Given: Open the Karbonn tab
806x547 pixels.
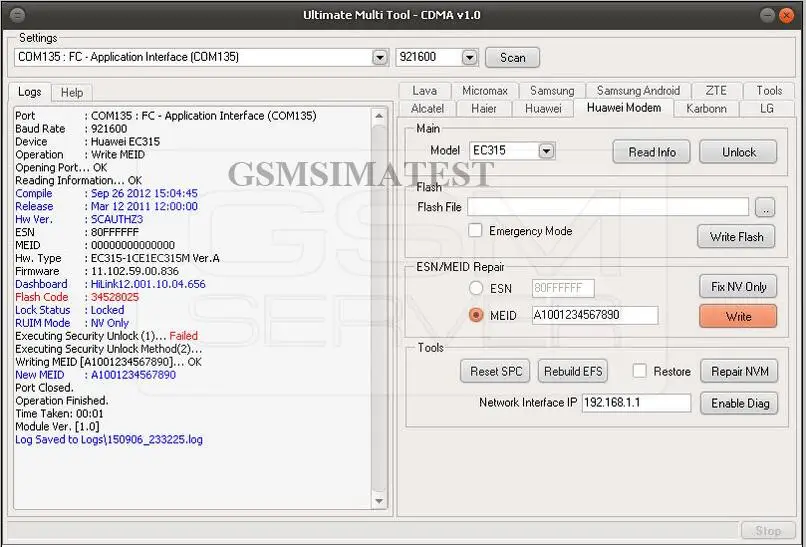Looking at the screenshot, I should pos(706,108).
